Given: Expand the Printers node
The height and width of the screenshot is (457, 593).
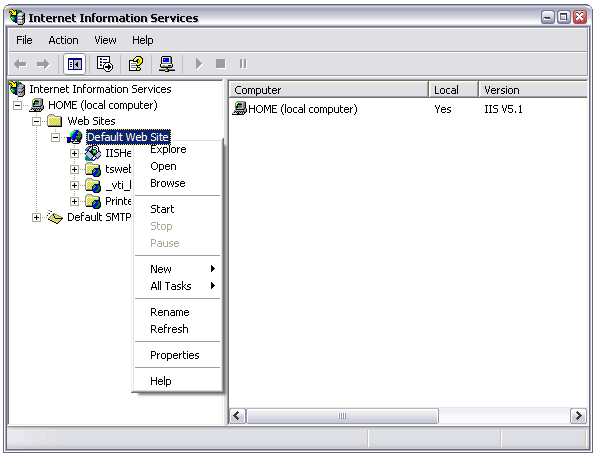Looking at the screenshot, I should (x=74, y=201).
